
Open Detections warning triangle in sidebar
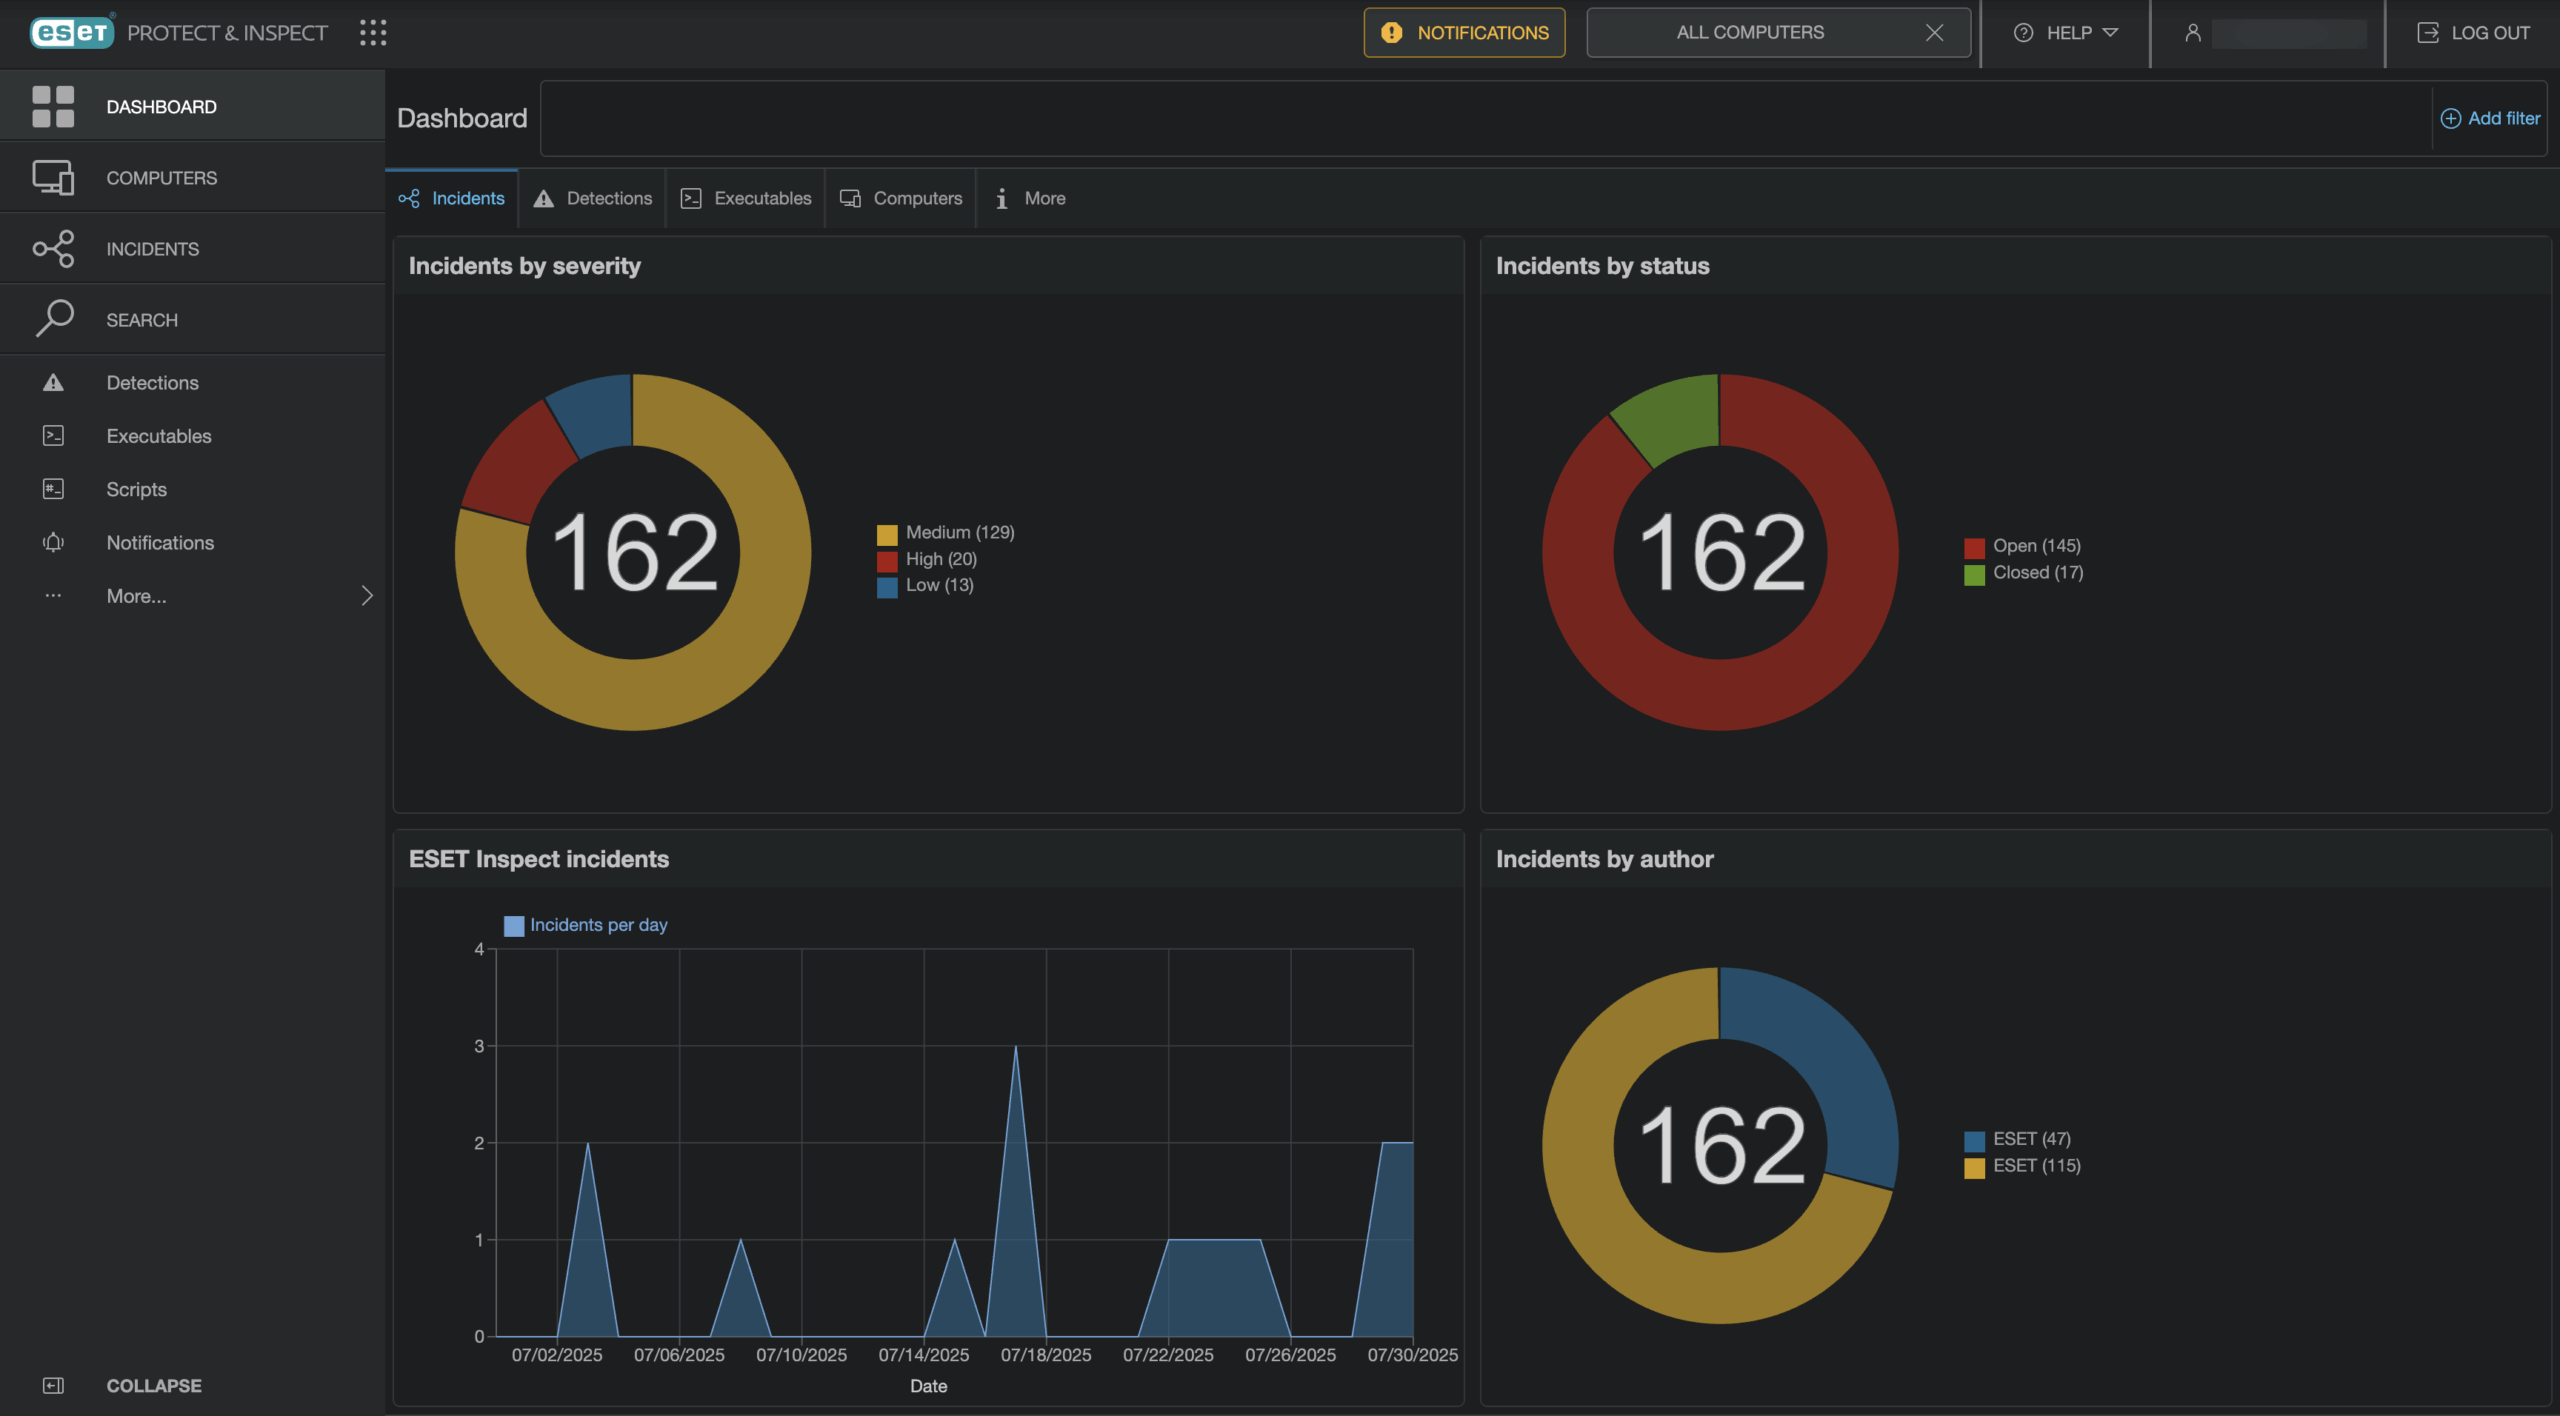tap(53, 383)
